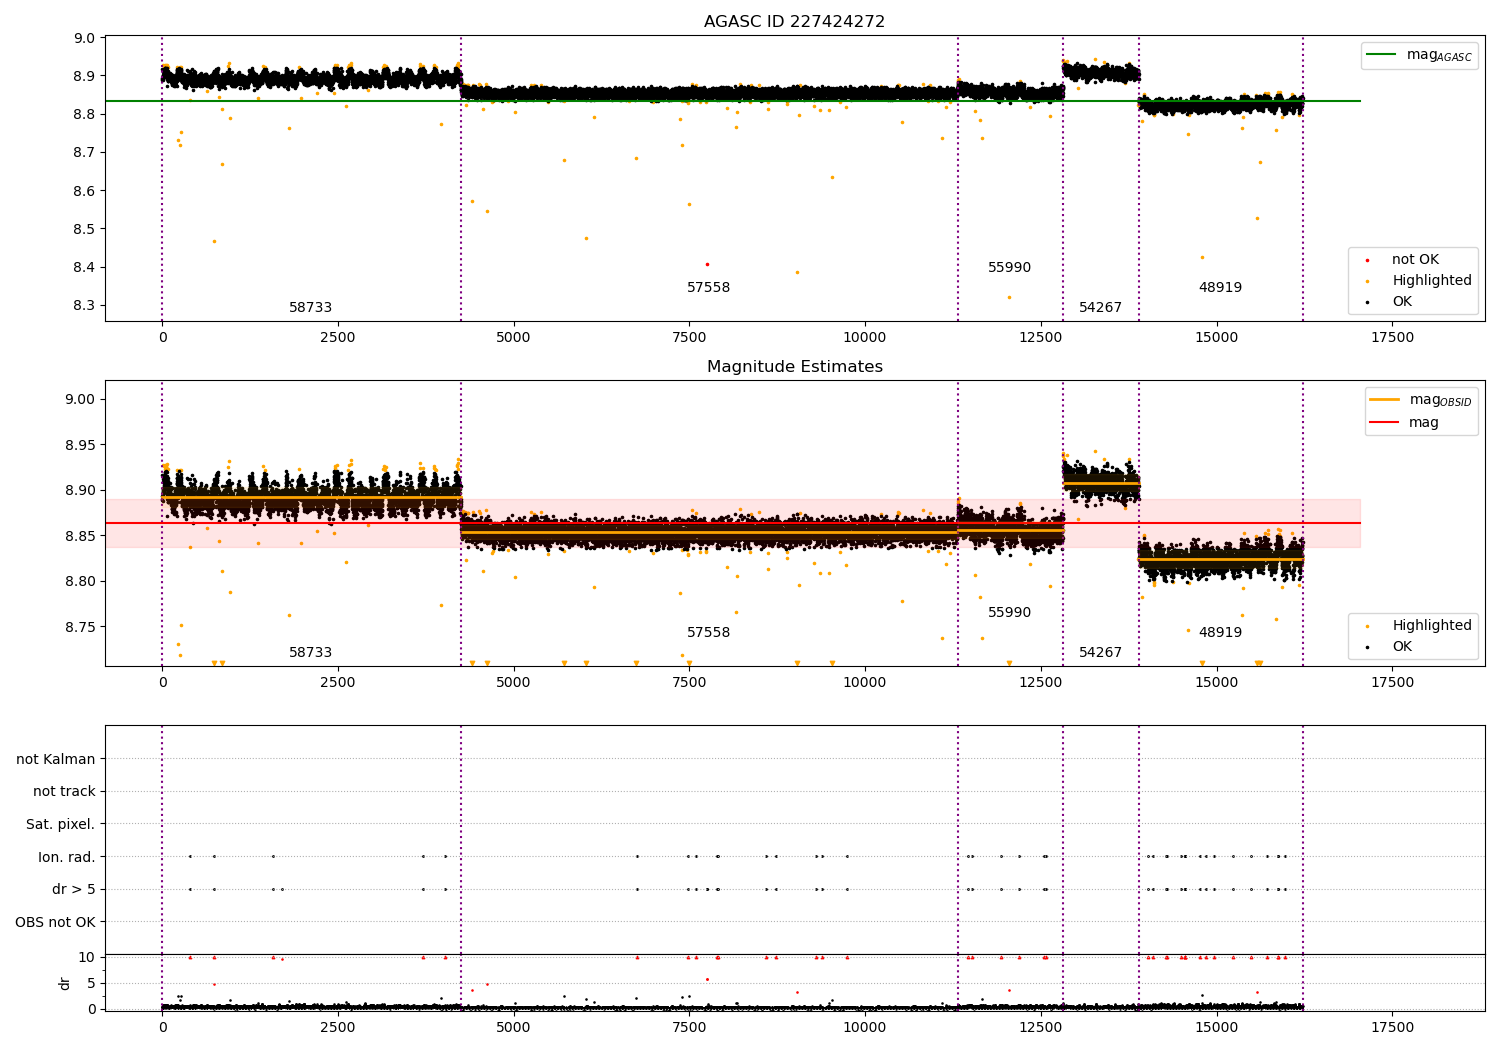The image size is (1500, 1050).
Task: Click the 'Magnitude Estimates' plot title
Action: click(x=794, y=367)
